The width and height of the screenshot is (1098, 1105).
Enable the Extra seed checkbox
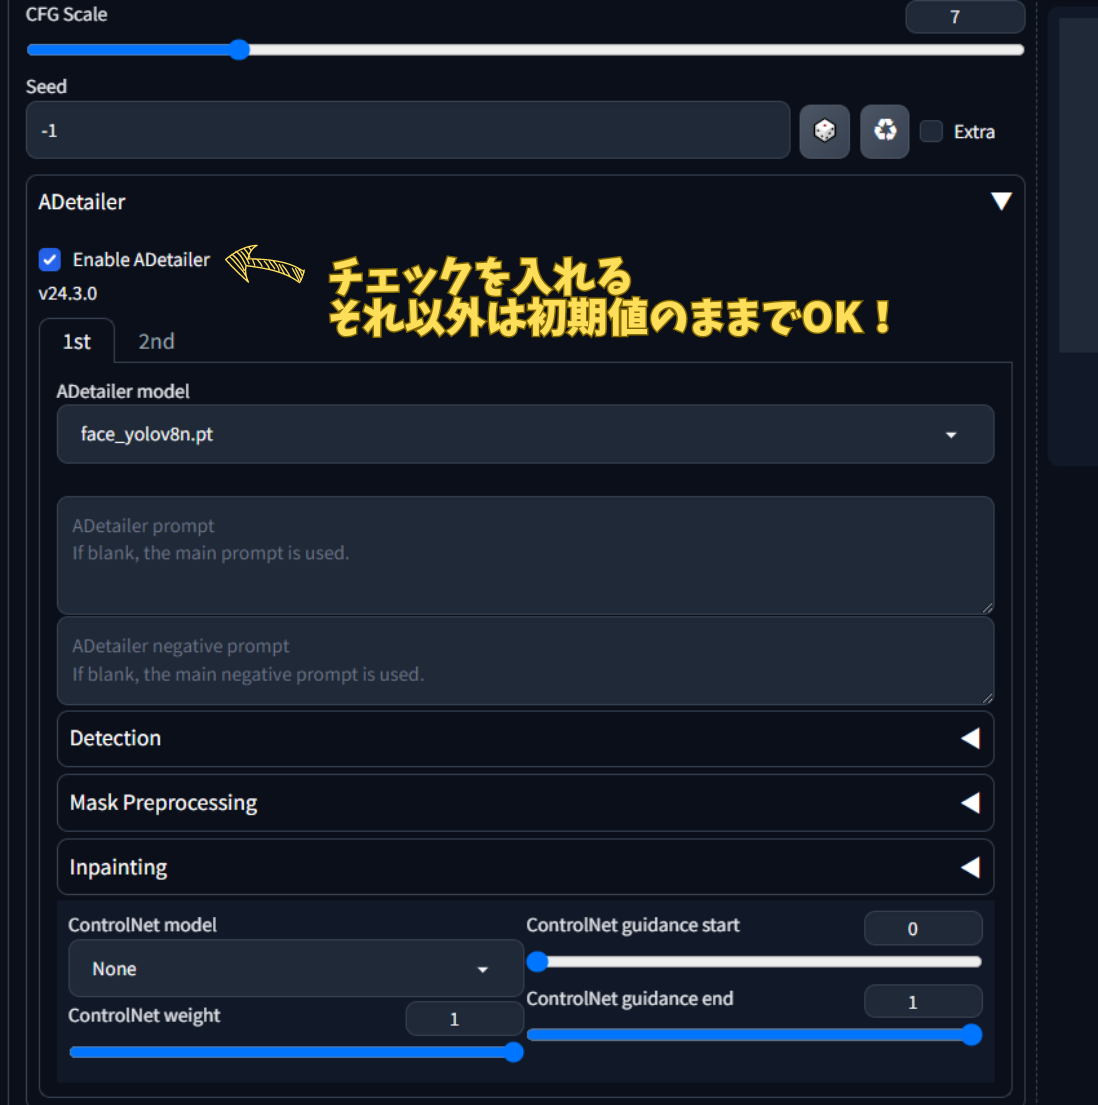(931, 132)
